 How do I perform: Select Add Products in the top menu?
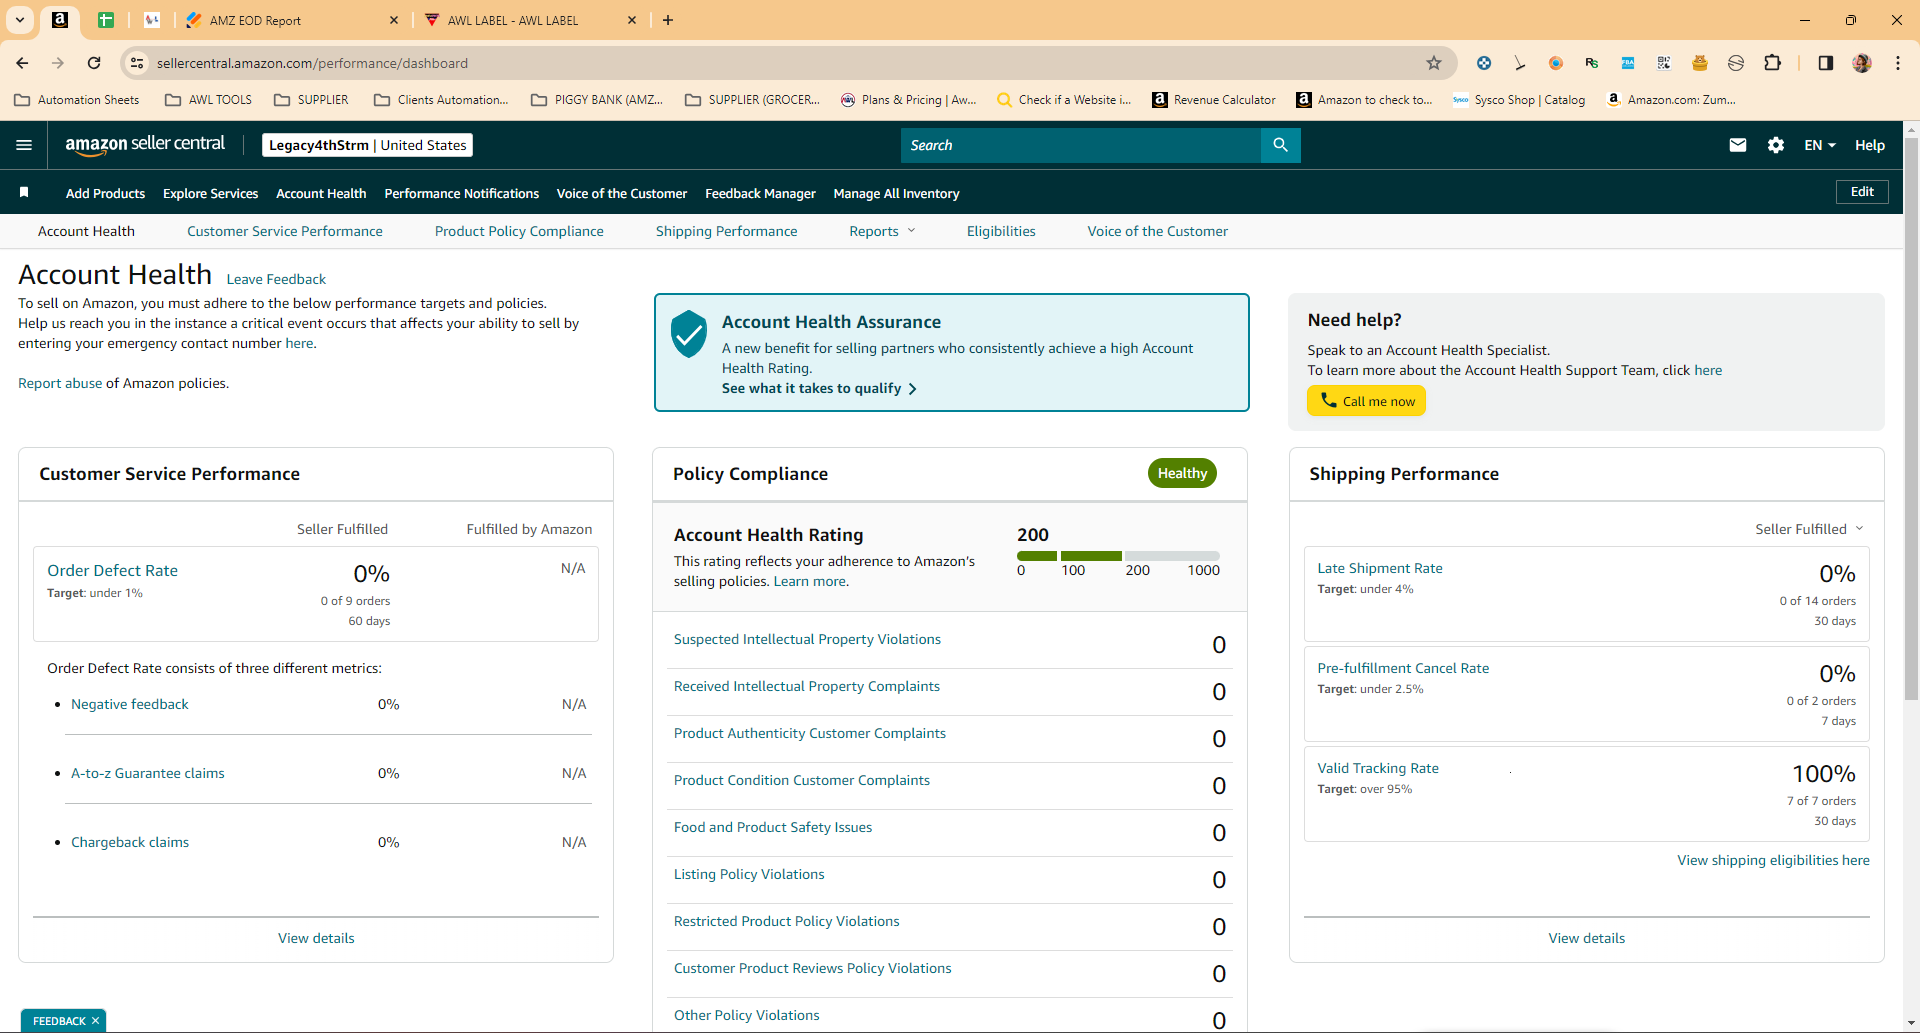coord(105,193)
